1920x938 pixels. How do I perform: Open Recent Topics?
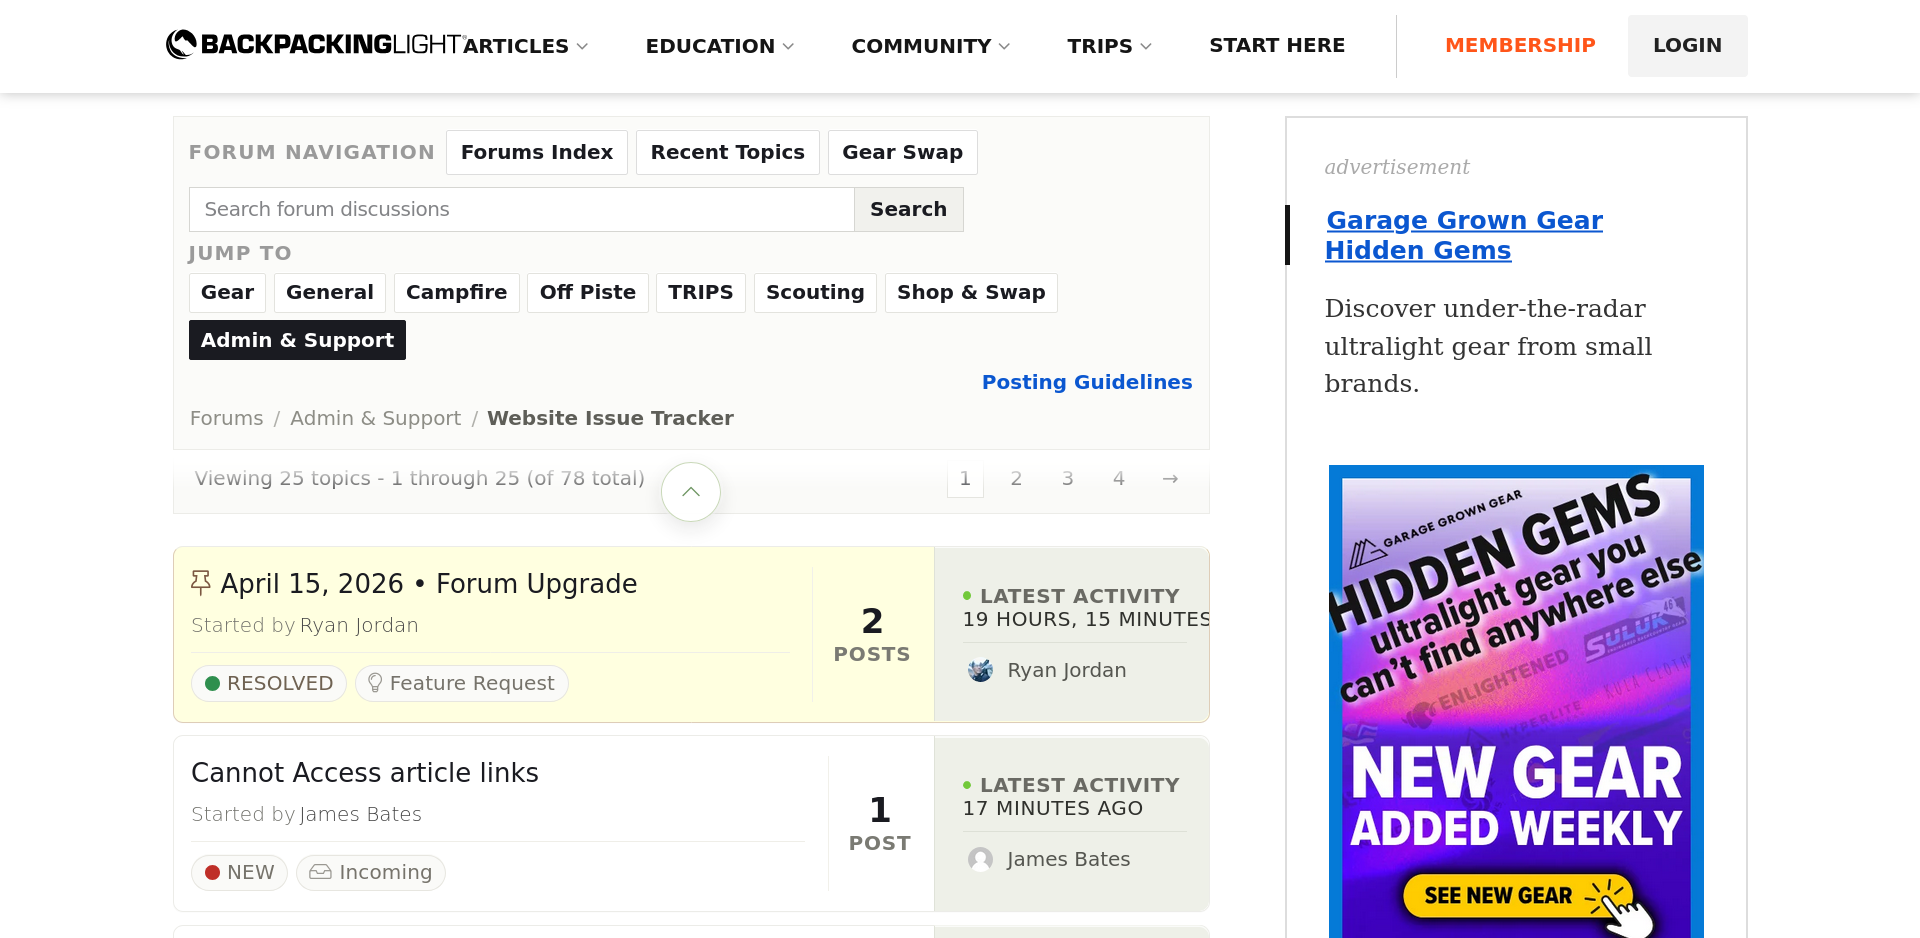pos(728,152)
